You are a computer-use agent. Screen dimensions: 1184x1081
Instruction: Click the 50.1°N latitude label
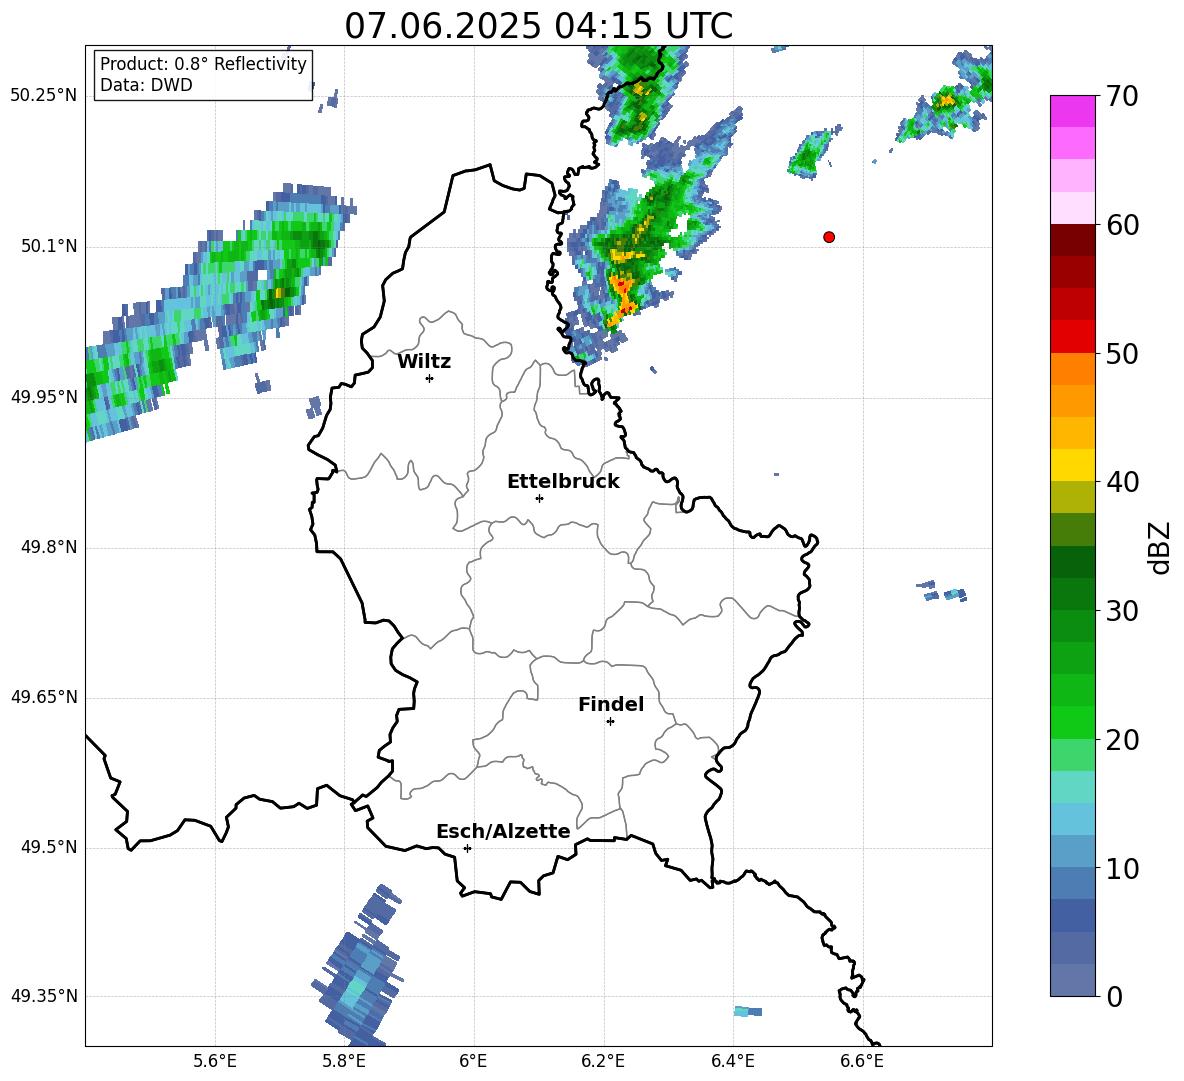pos(49,247)
